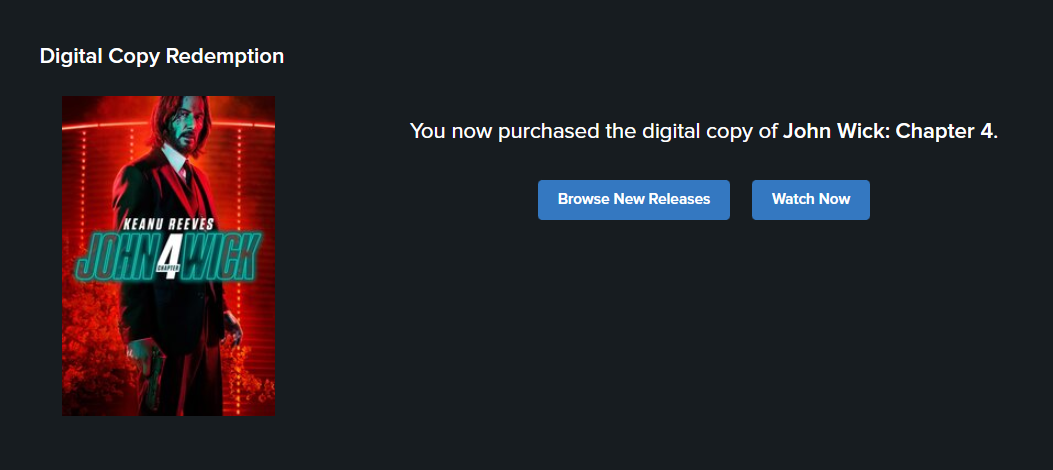
Task: Click the Browse New Releases button
Action: [x=633, y=199]
